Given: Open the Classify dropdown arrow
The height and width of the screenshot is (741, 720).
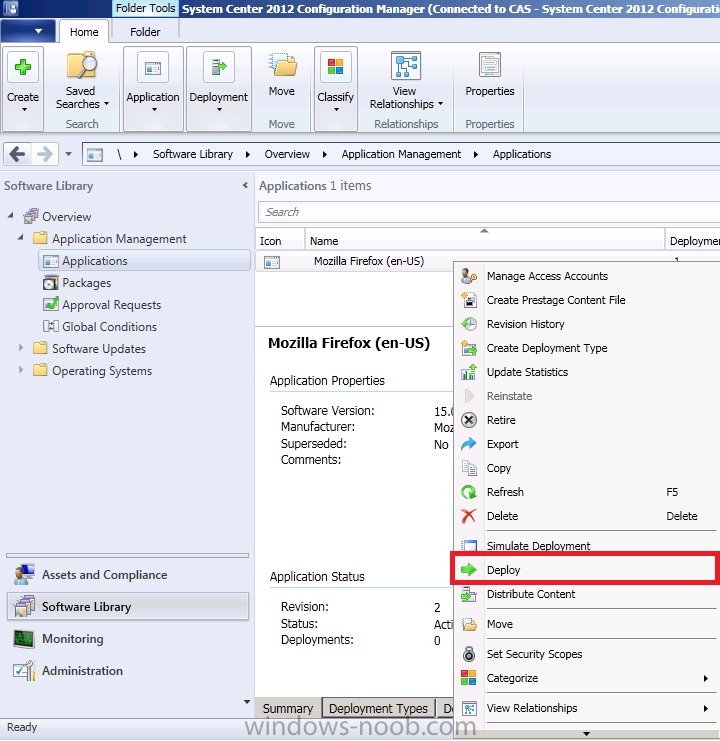Looking at the screenshot, I should (336, 110).
